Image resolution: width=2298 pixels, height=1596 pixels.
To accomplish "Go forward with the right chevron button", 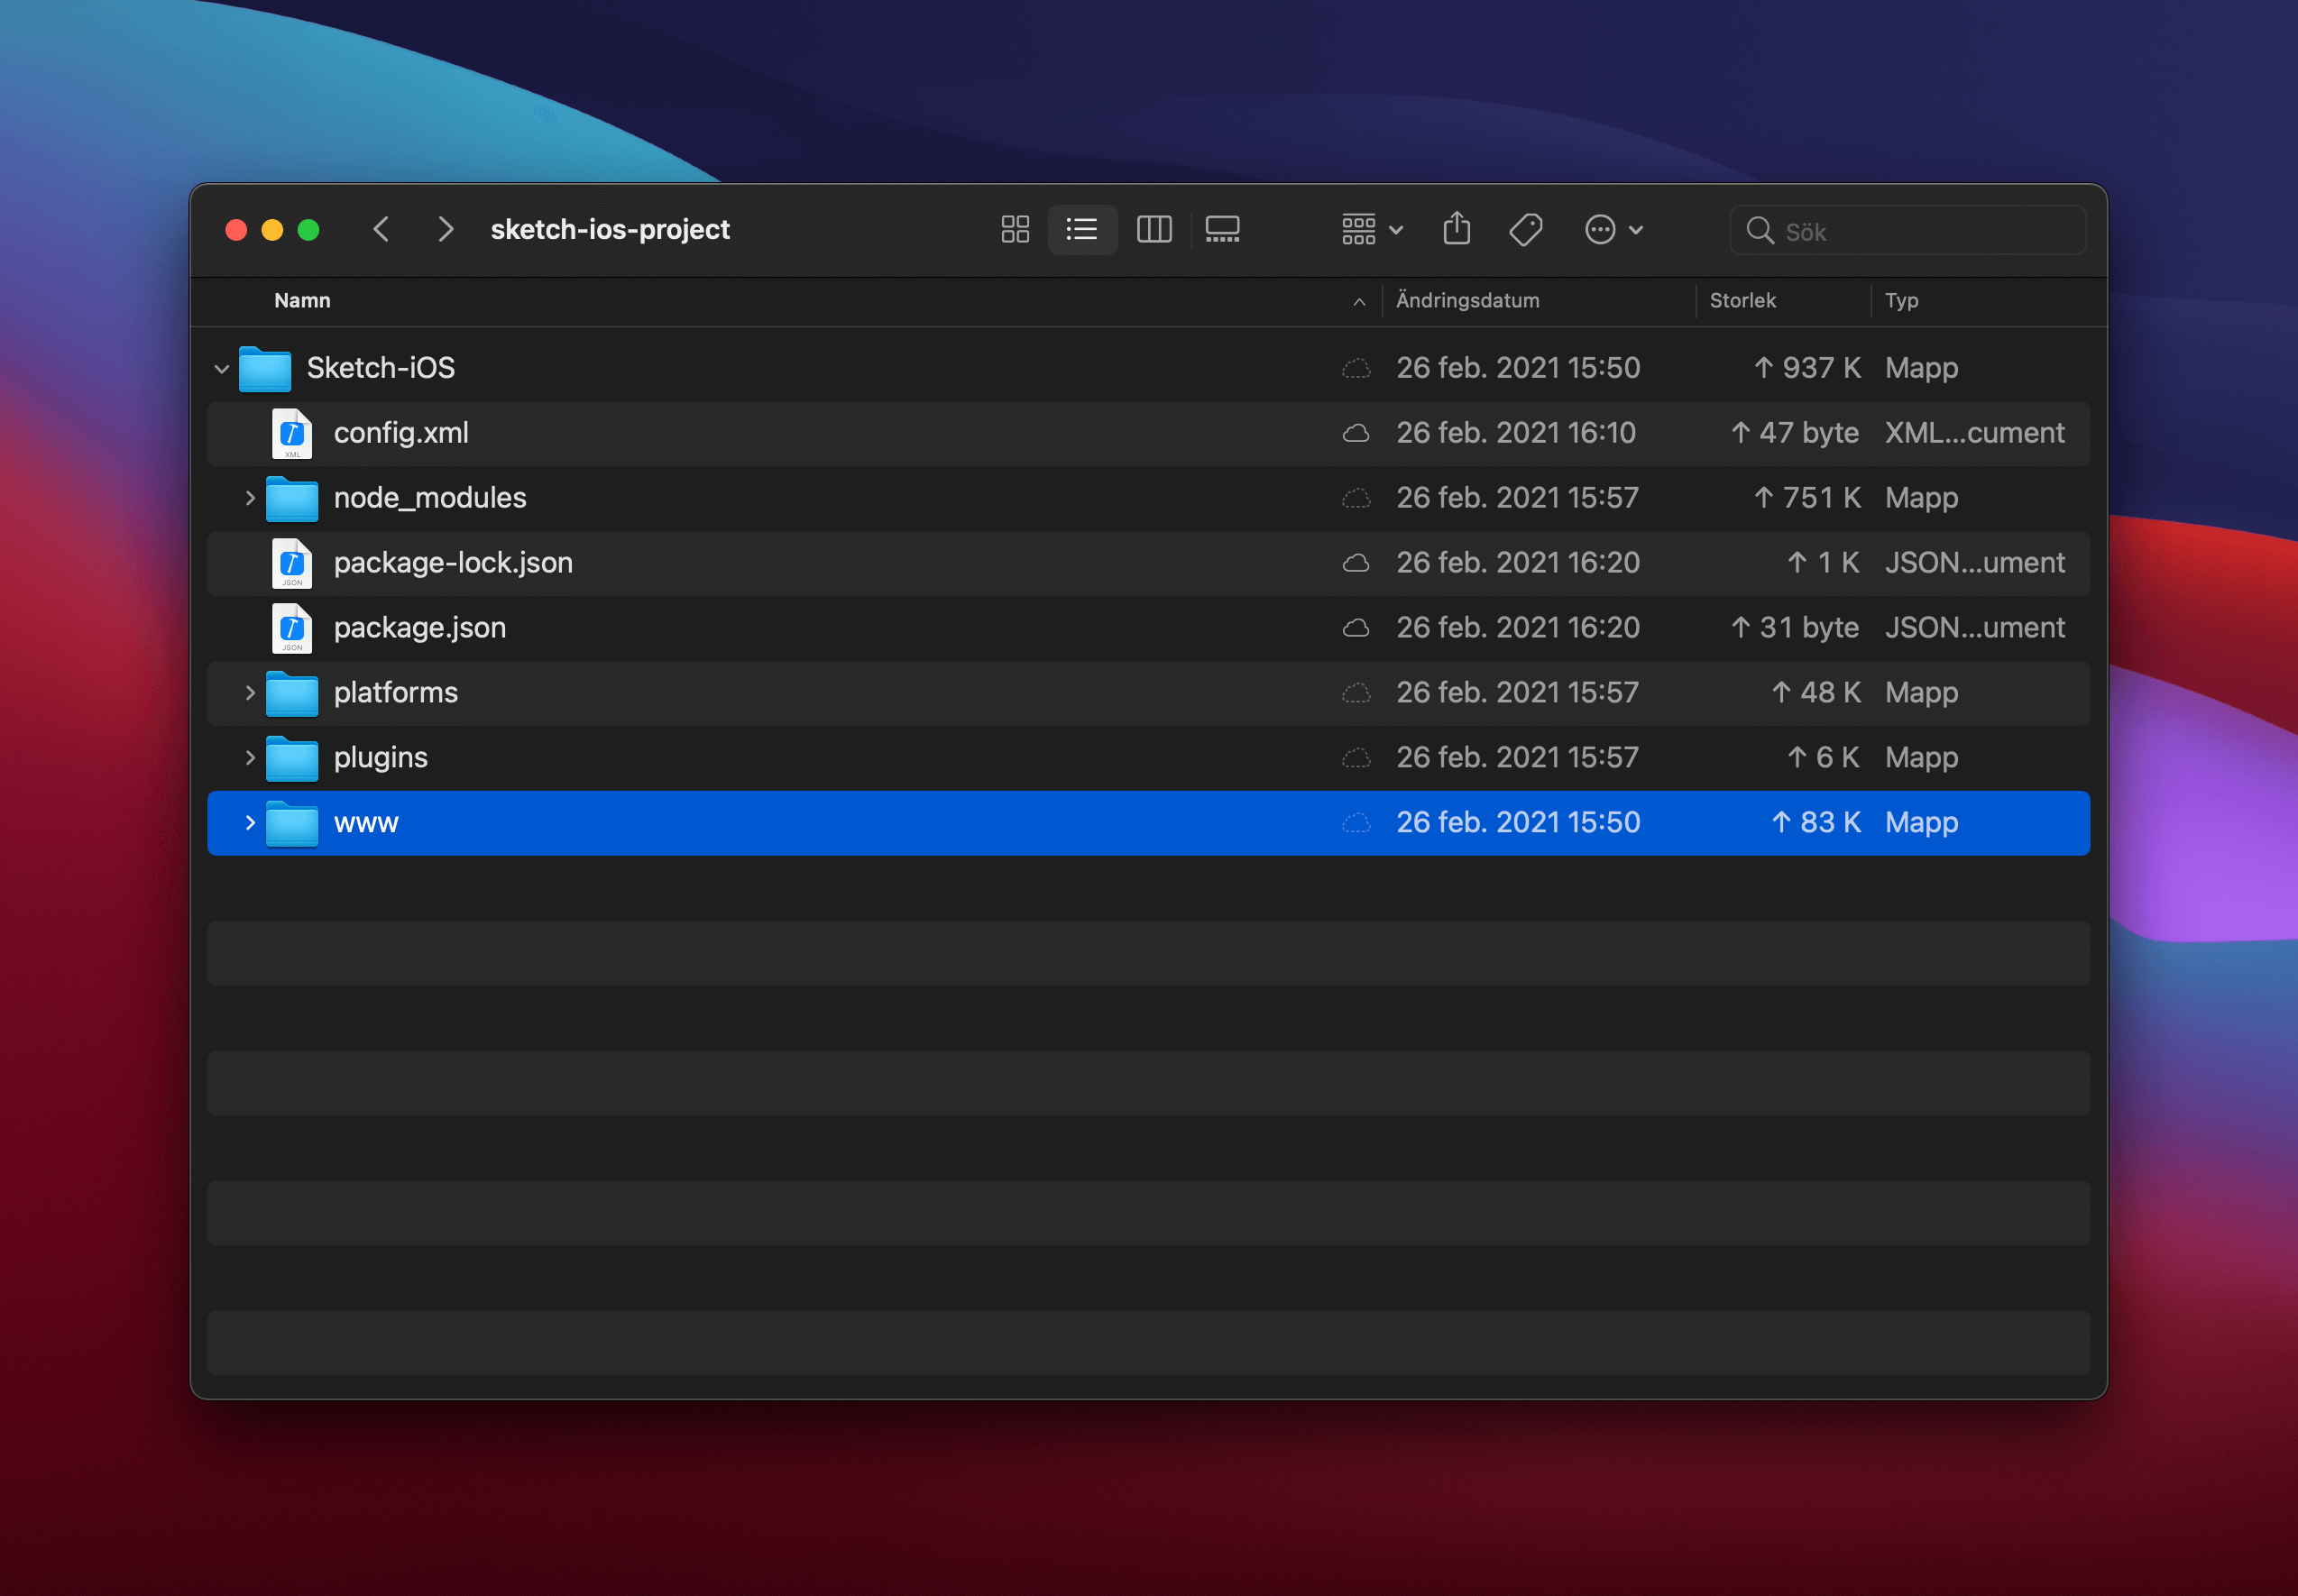I will click(446, 230).
